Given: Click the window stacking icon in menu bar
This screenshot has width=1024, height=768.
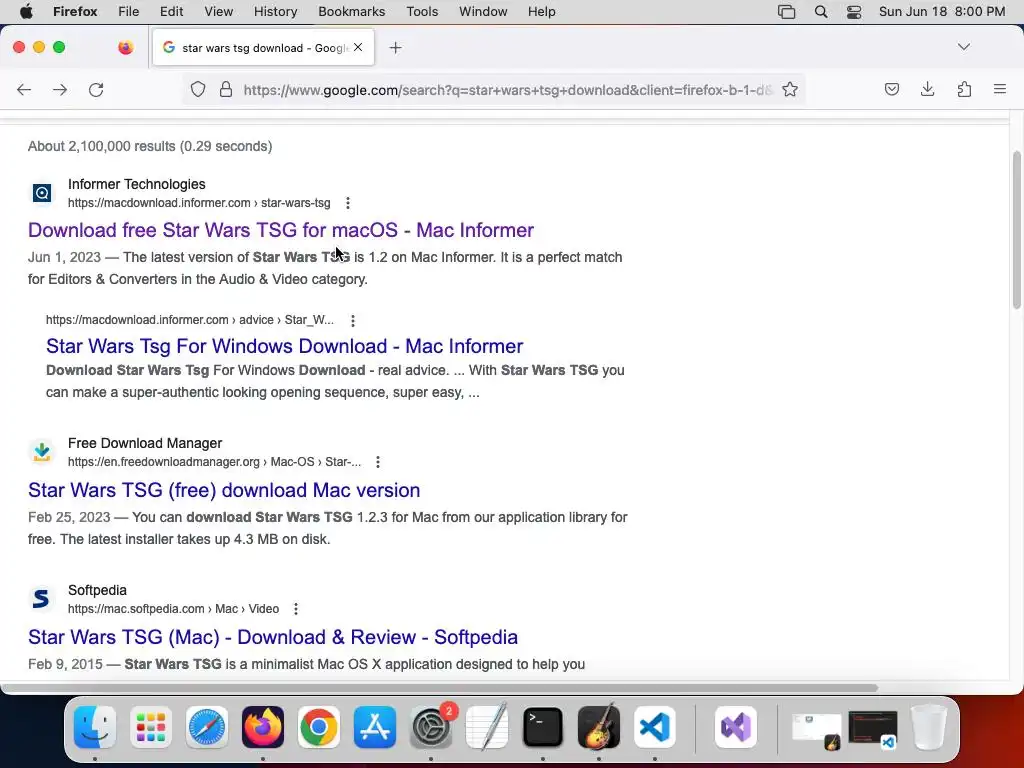Looking at the screenshot, I should click(786, 12).
